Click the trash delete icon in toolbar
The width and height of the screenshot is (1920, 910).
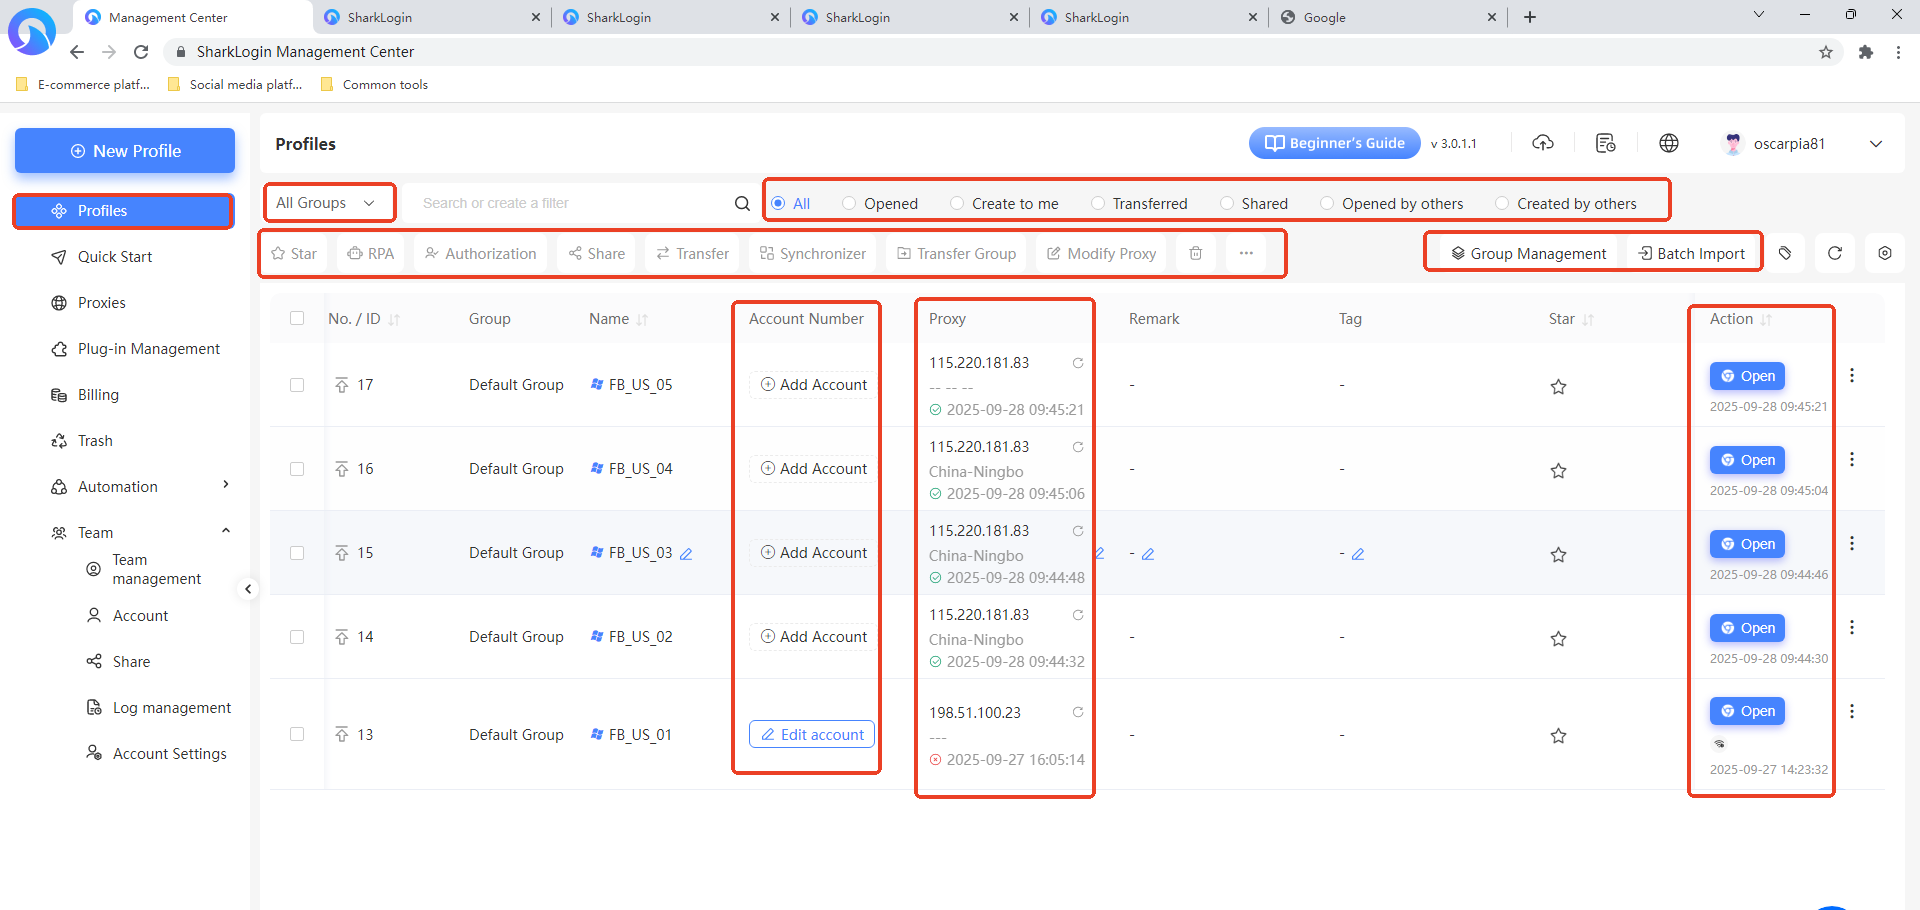pyautogui.click(x=1196, y=253)
